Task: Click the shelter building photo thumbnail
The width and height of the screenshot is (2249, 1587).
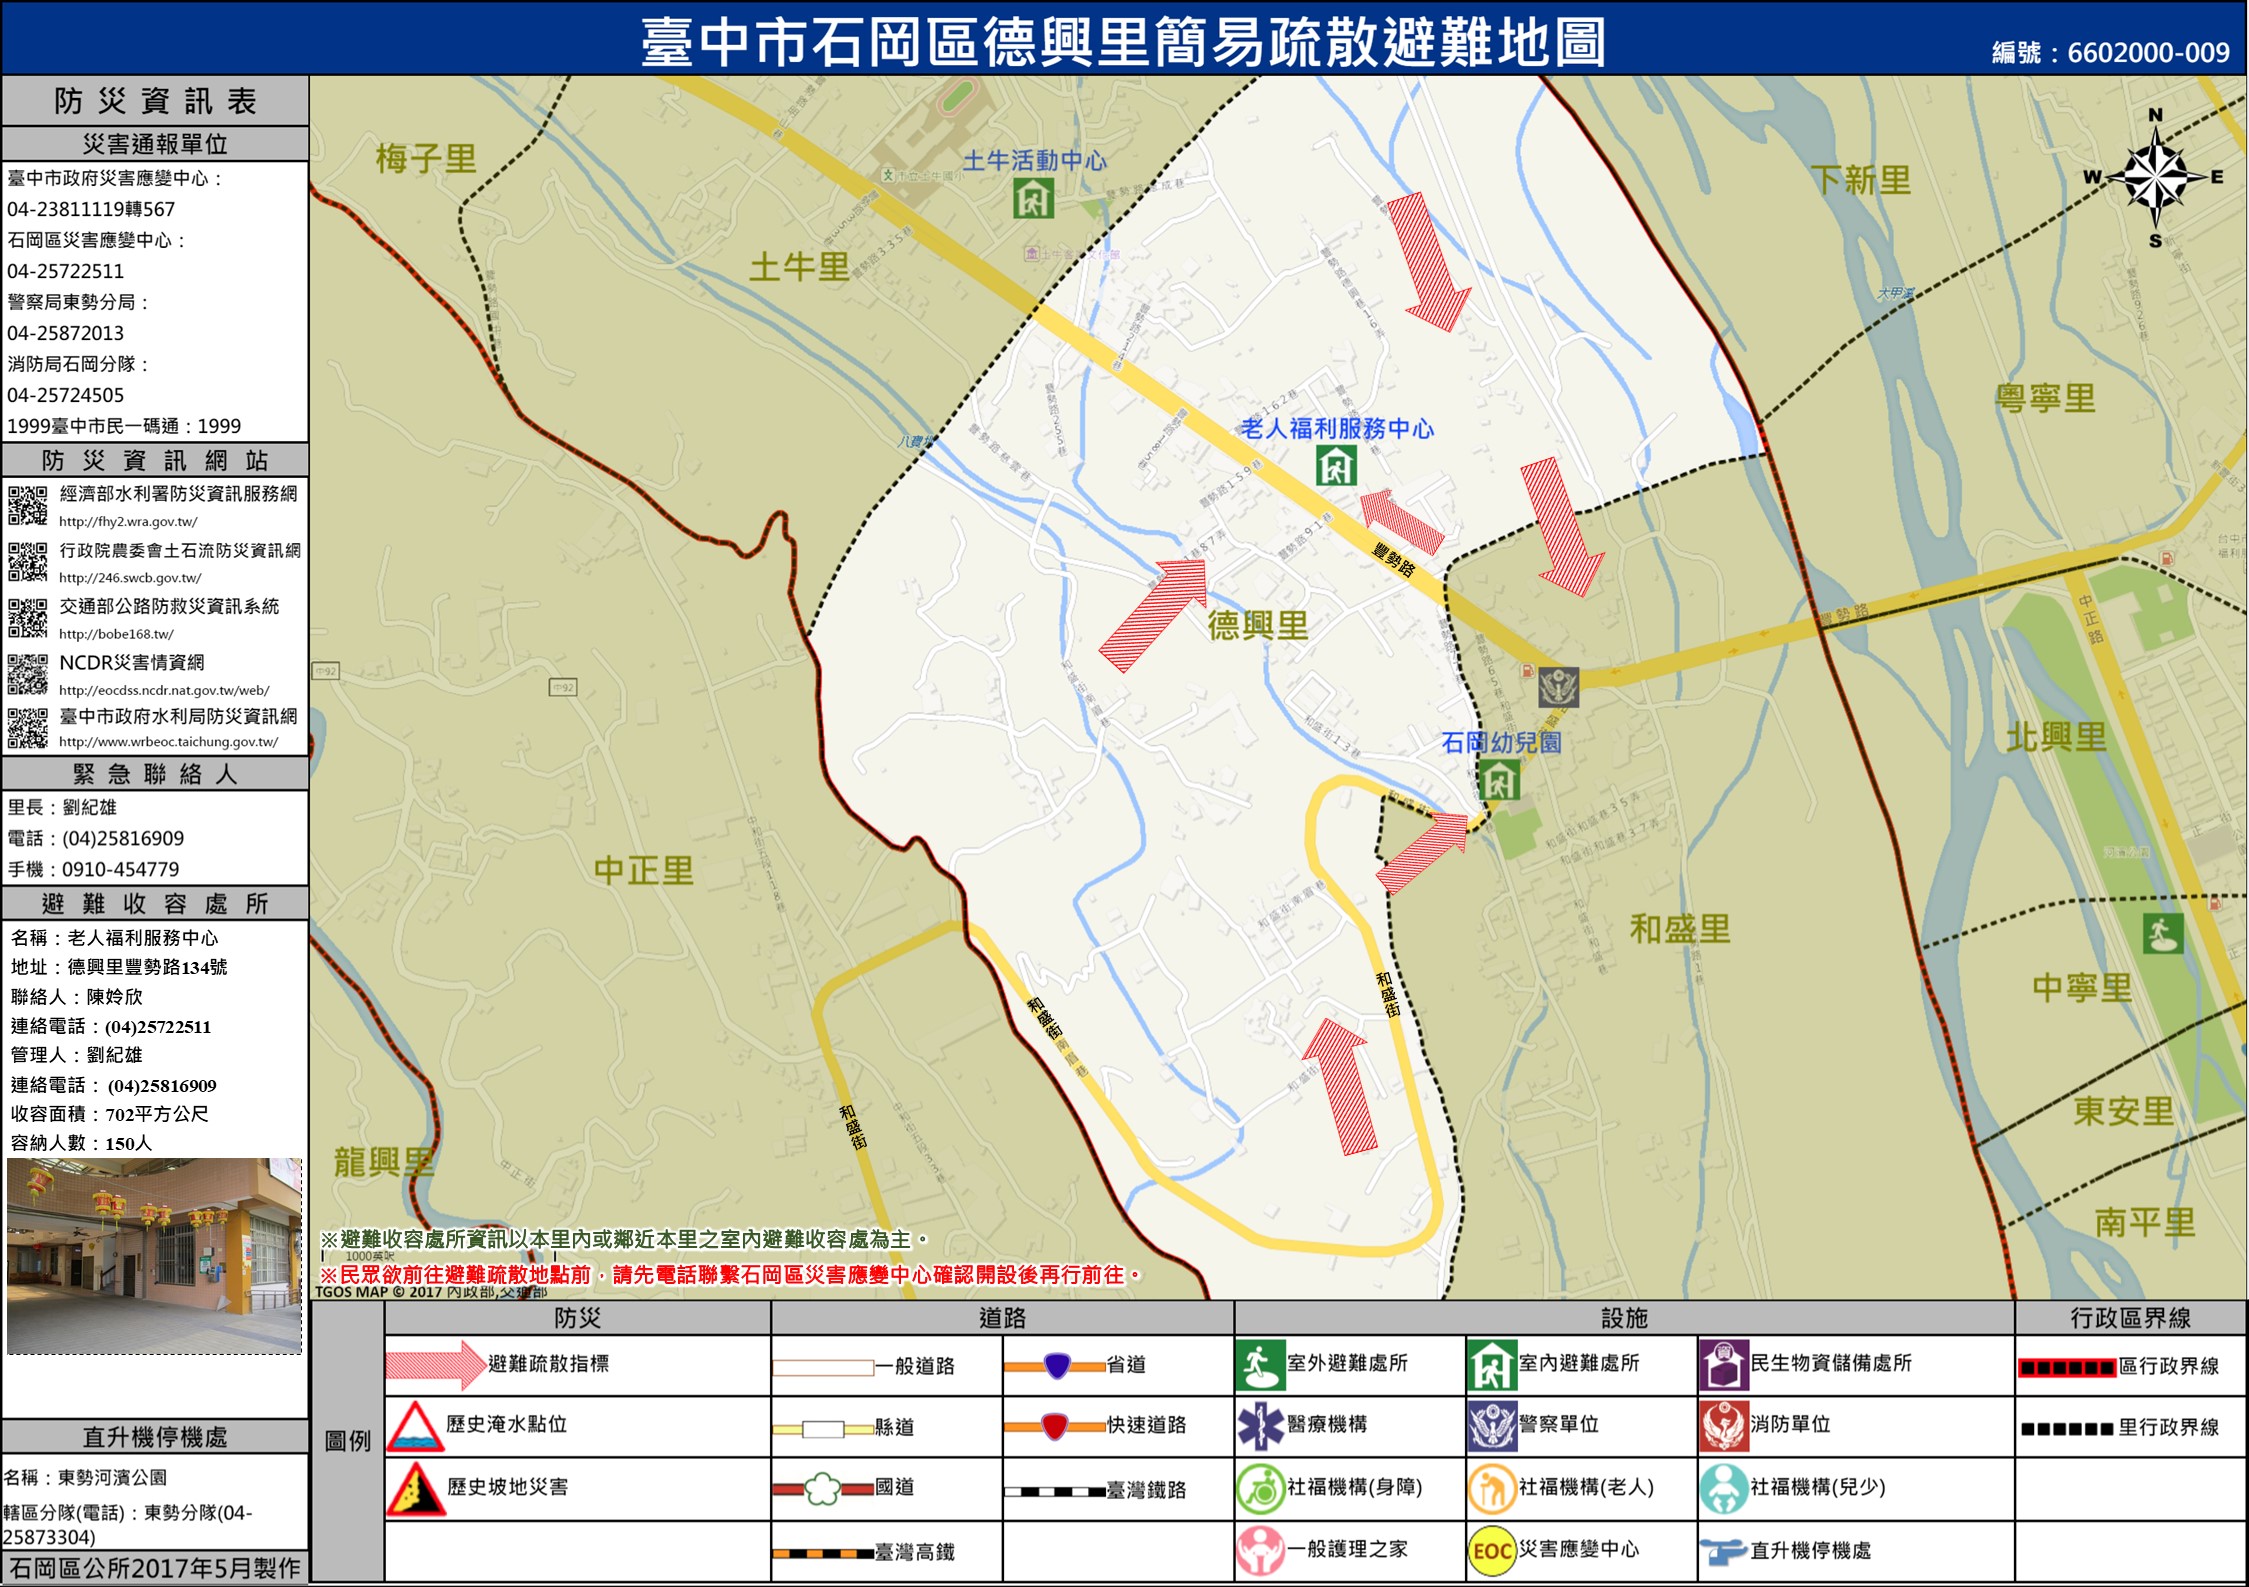Action: point(154,1256)
